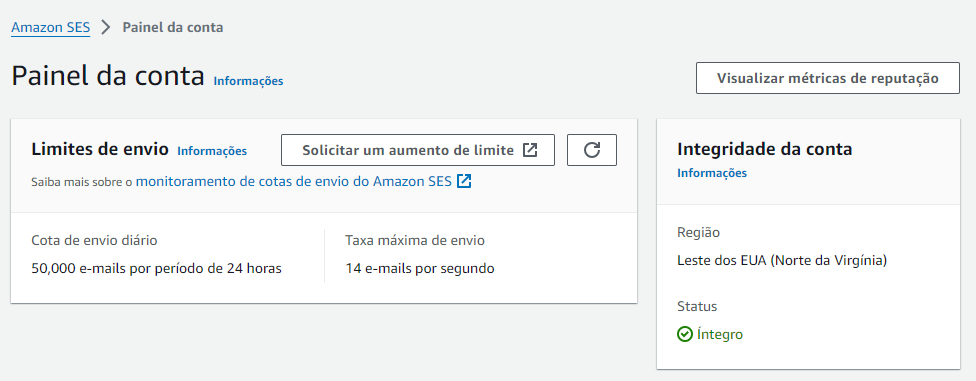Open Informações under Integridade da conta
This screenshot has width=976, height=381.
(712, 173)
